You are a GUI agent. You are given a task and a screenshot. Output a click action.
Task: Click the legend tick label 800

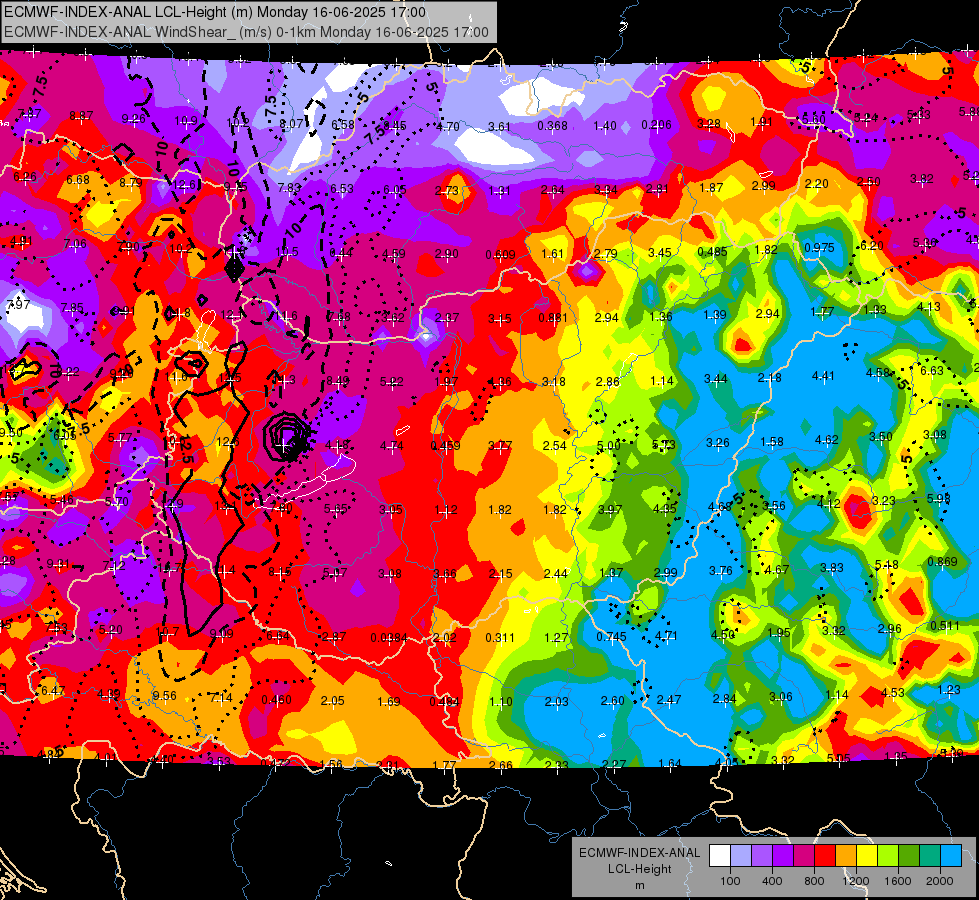coord(814,881)
